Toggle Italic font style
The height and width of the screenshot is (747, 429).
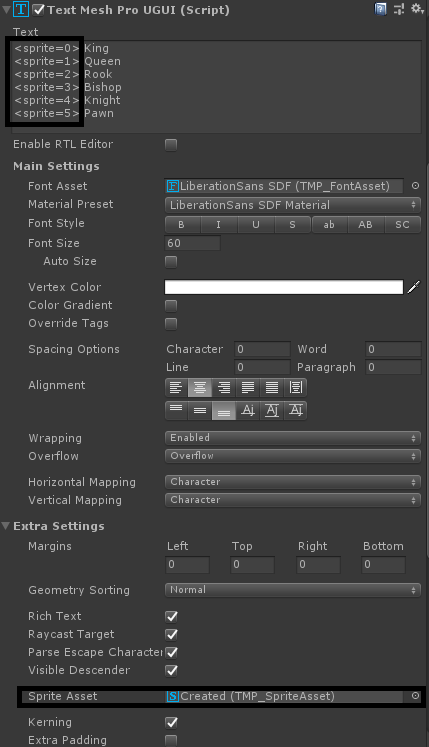click(219, 224)
